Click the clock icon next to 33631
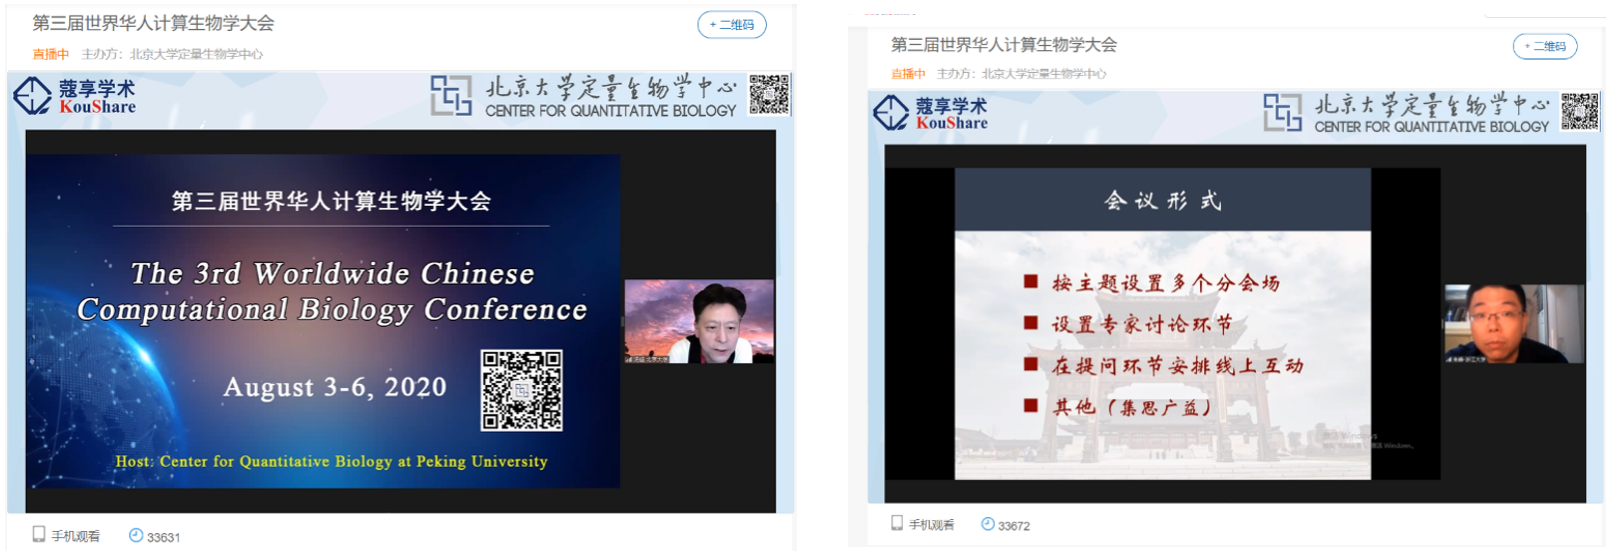The width and height of the screenshot is (1609, 551). tap(136, 535)
